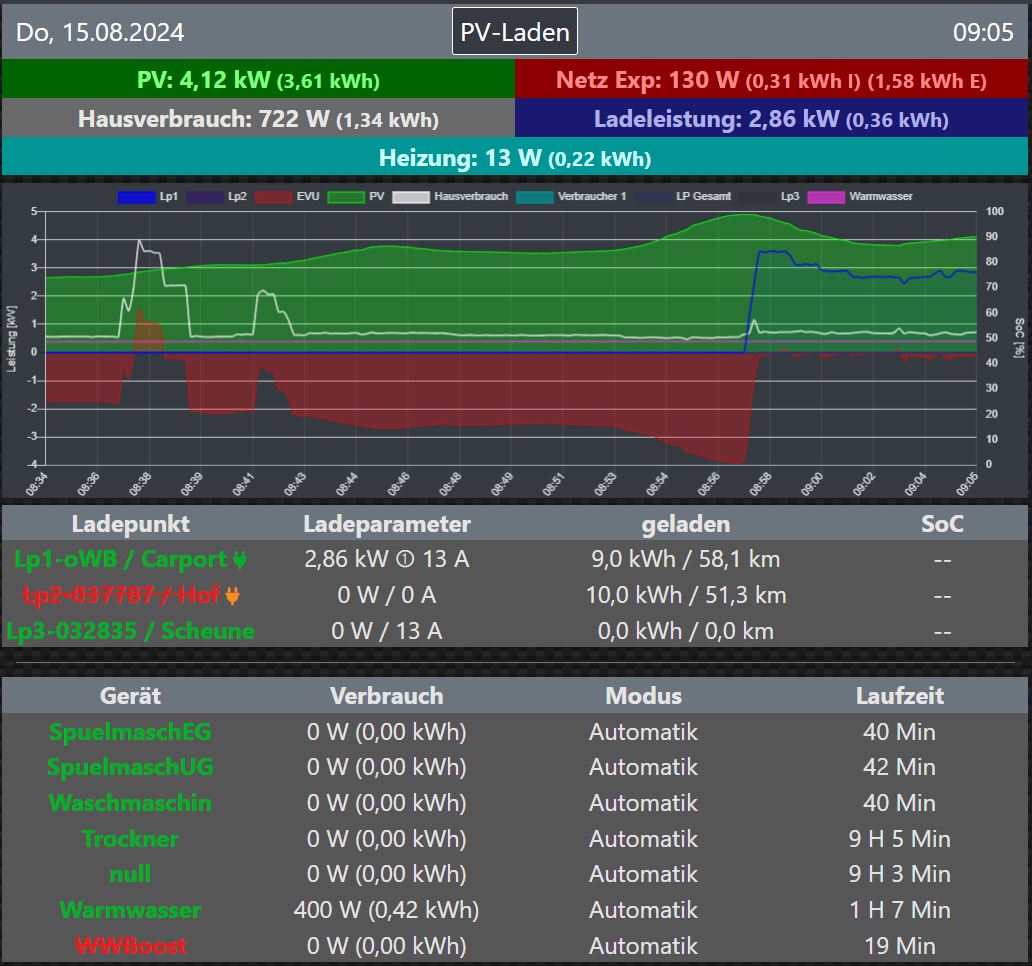Screen dimensions: 1032x966
Task: Click the date Do, 15.08.2024
Action: (100, 32)
